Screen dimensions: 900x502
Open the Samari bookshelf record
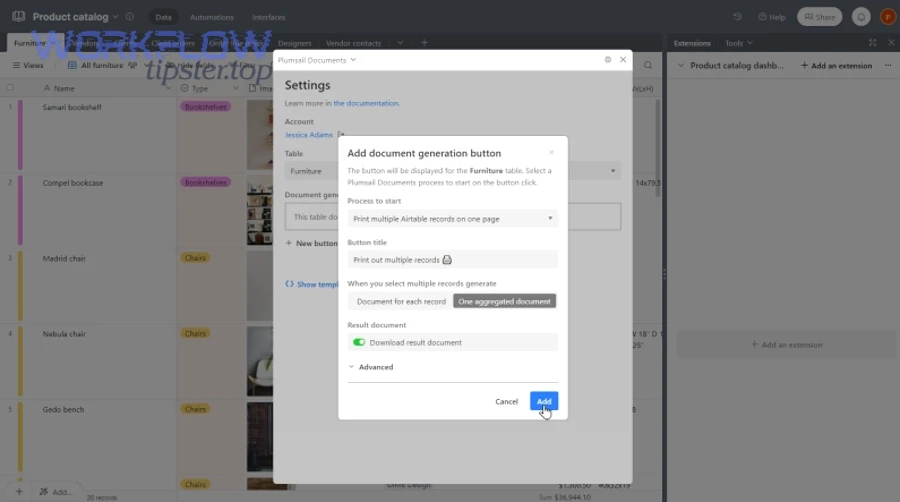72,107
